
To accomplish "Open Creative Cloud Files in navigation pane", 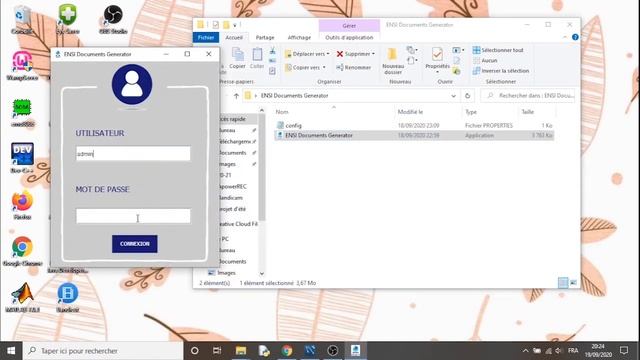I will click(x=238, y=224).
